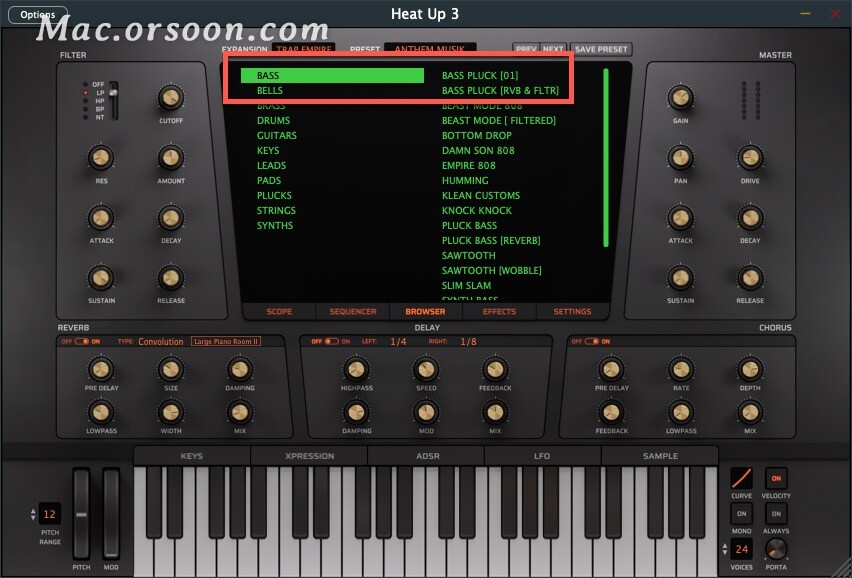Image resolution: width=852 pixels, height=578 pixels.
Task: Click the filter type selector slider
Action: (x=114, y=100)
